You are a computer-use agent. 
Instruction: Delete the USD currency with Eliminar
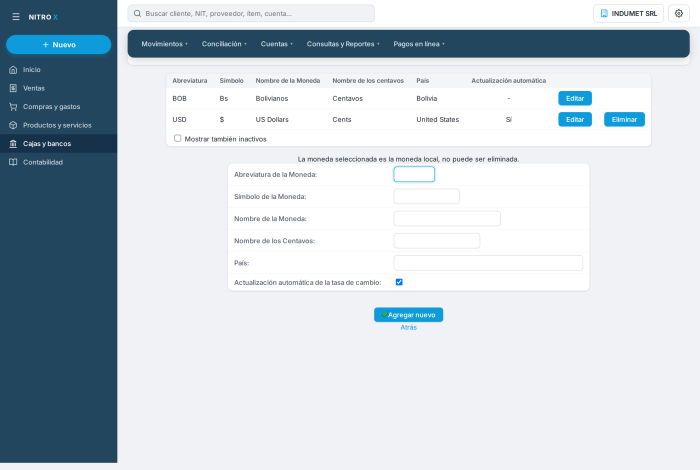[624, 119]
